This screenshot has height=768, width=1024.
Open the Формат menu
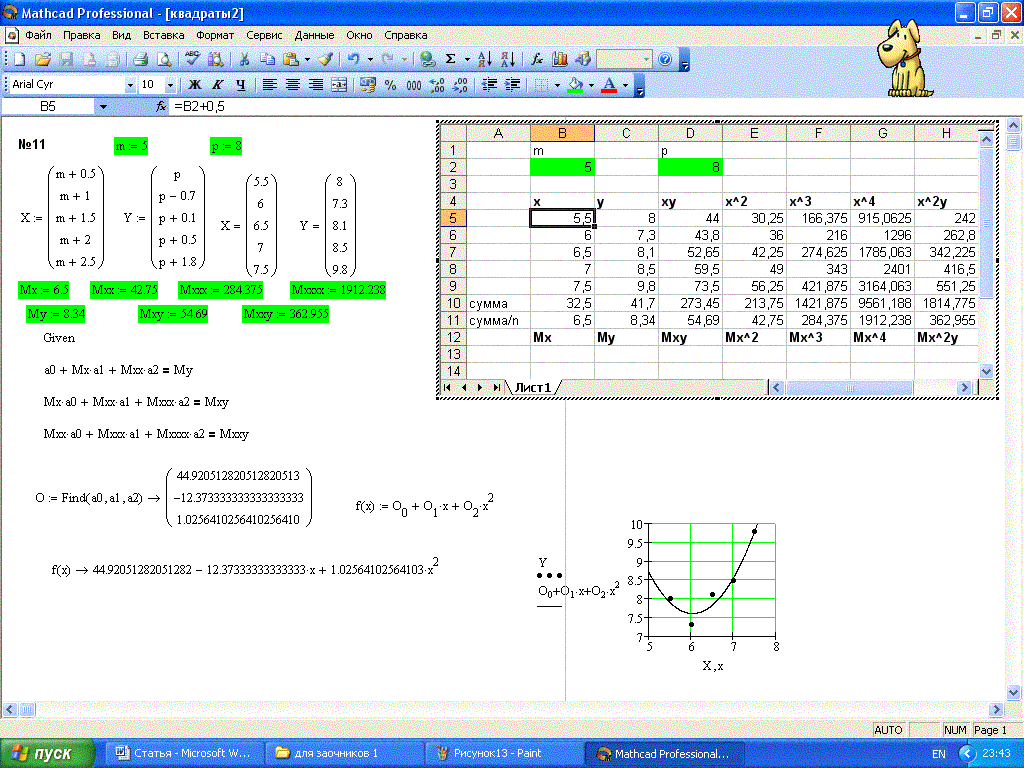coord(215,35)
